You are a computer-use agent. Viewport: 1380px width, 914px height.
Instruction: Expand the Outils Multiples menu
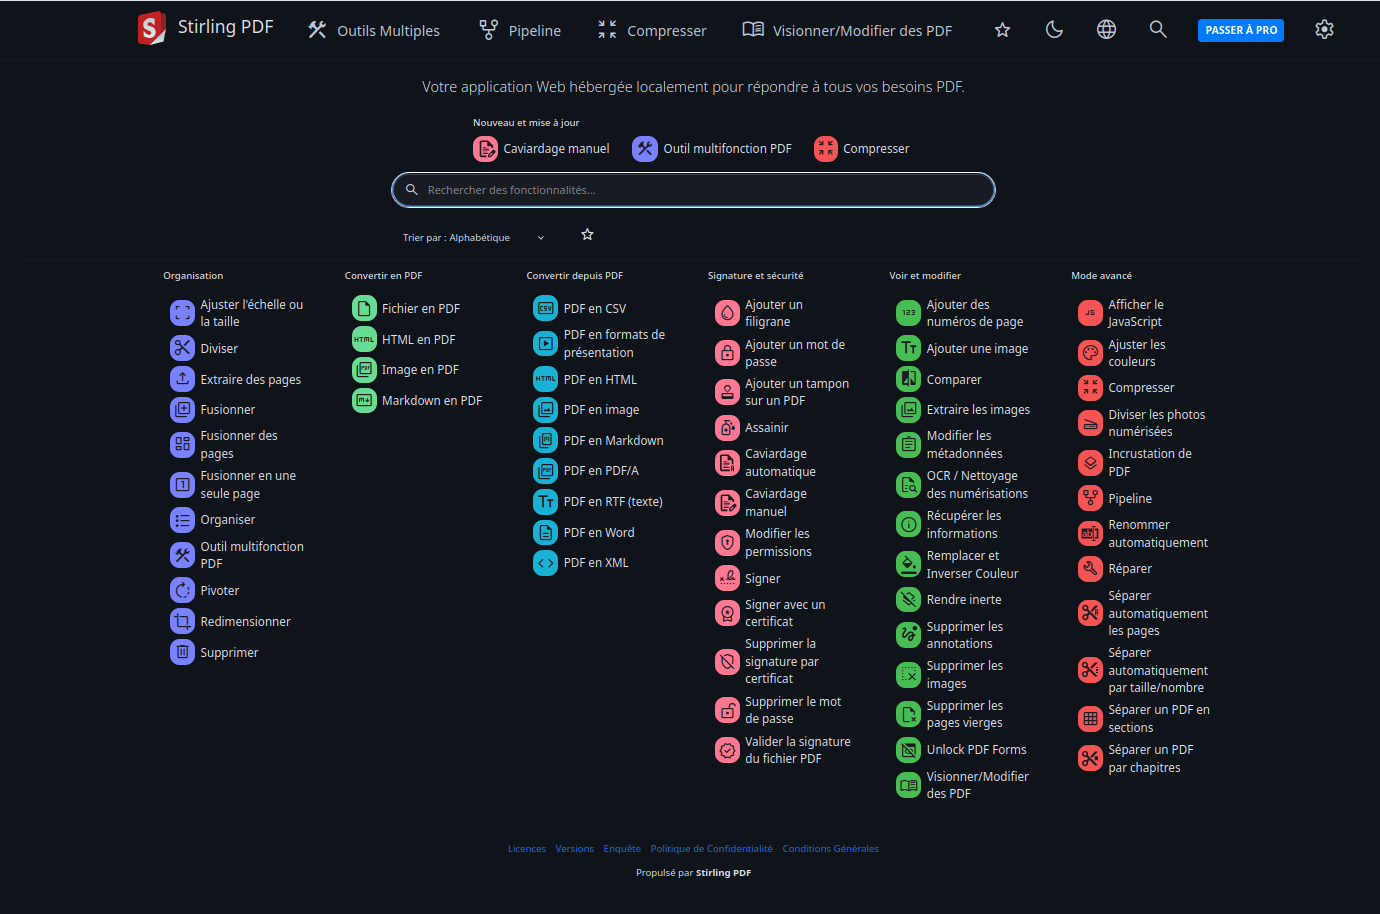coord(374,31)
